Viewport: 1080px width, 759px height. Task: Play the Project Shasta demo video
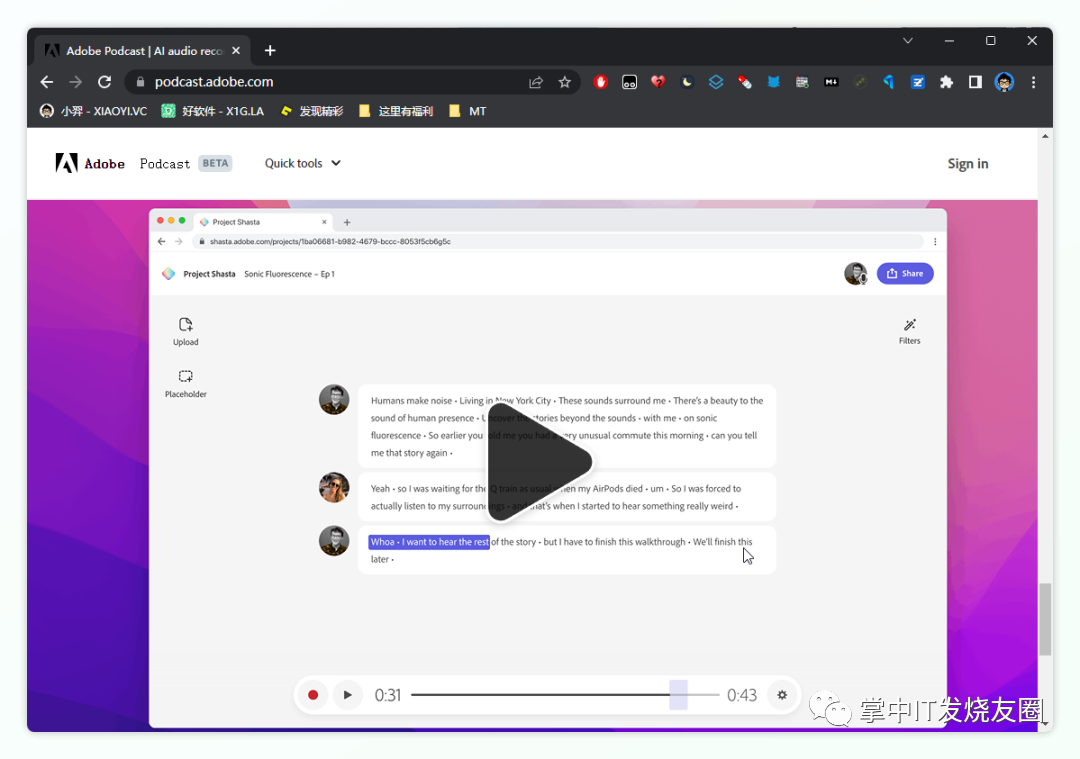(539, 462)
